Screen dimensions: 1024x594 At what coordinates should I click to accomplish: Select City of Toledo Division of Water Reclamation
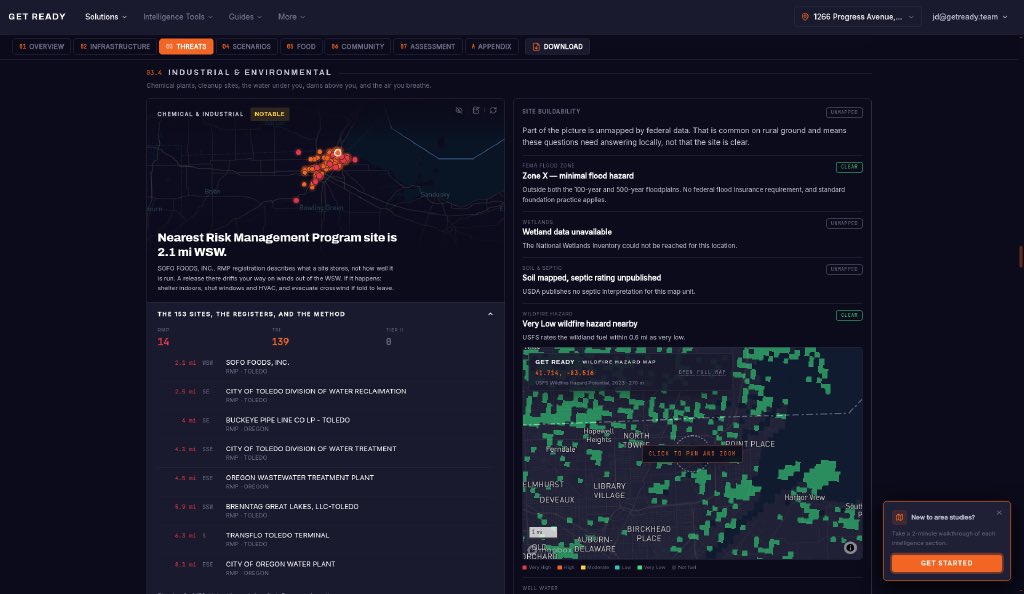[325, 395]
